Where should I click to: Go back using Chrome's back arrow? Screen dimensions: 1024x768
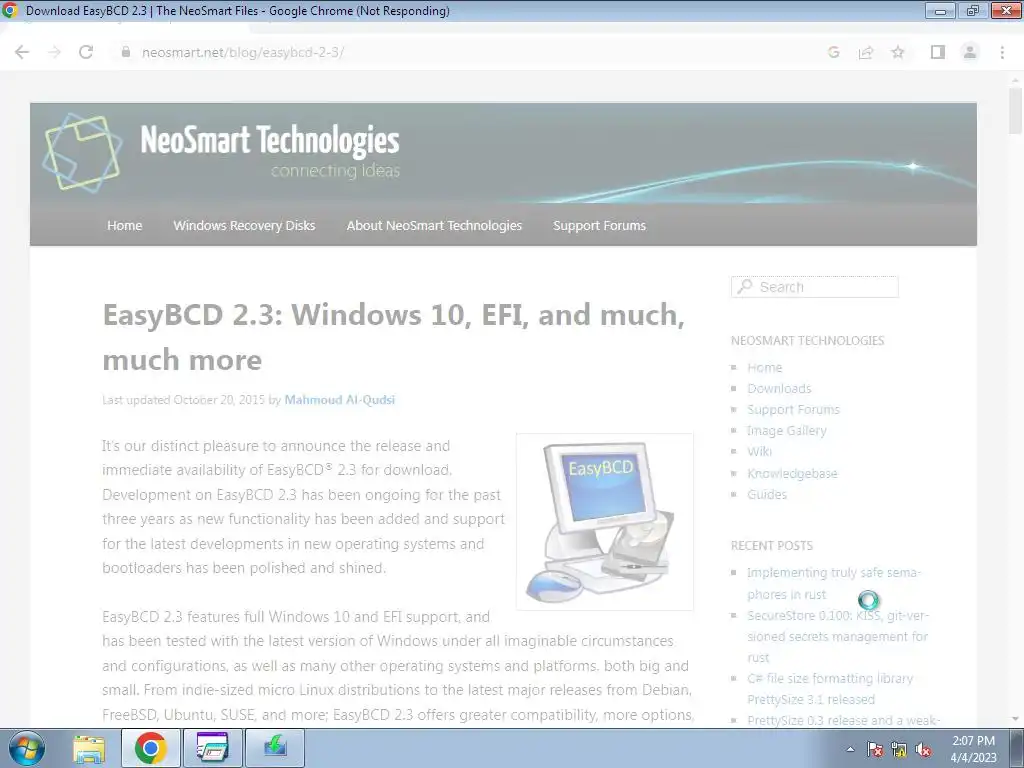click(x=22, y=52)
